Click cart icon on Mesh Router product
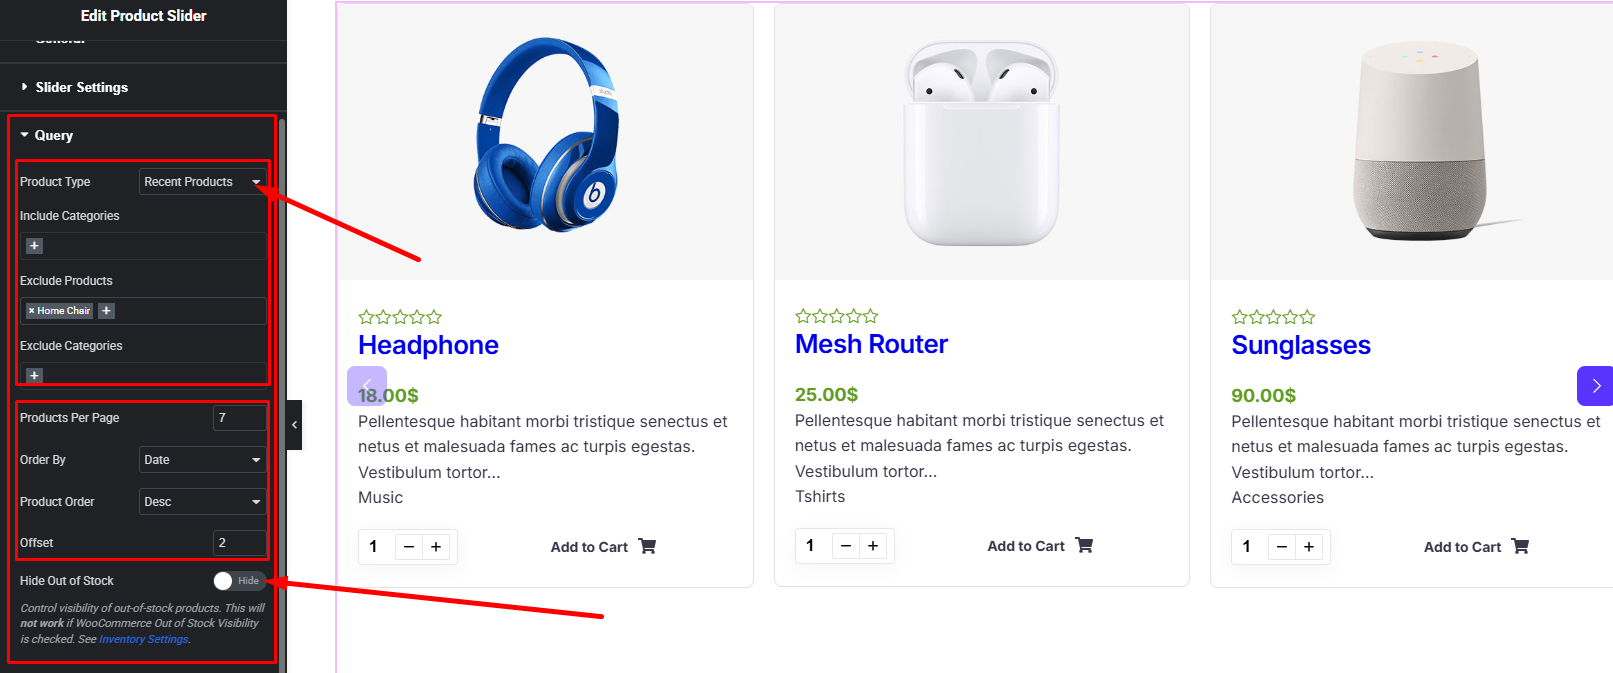 pos(1084,546)
